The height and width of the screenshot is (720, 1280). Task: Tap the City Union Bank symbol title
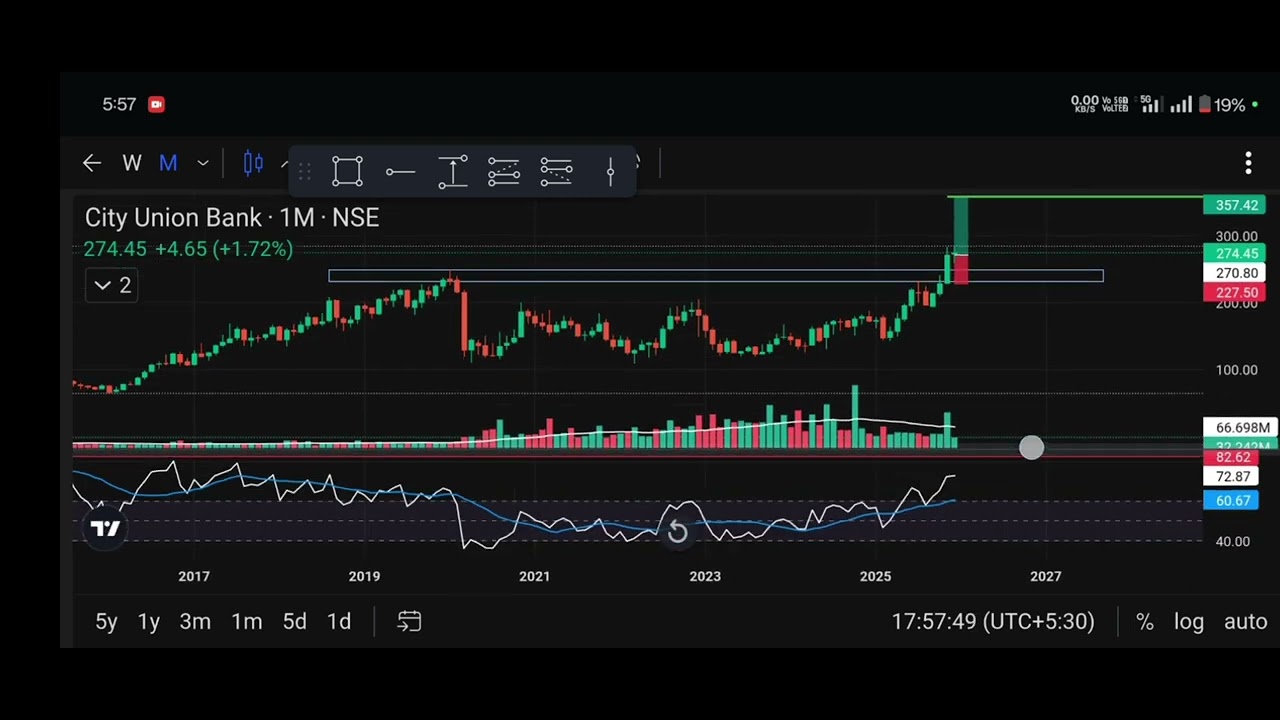pos(232,218)
